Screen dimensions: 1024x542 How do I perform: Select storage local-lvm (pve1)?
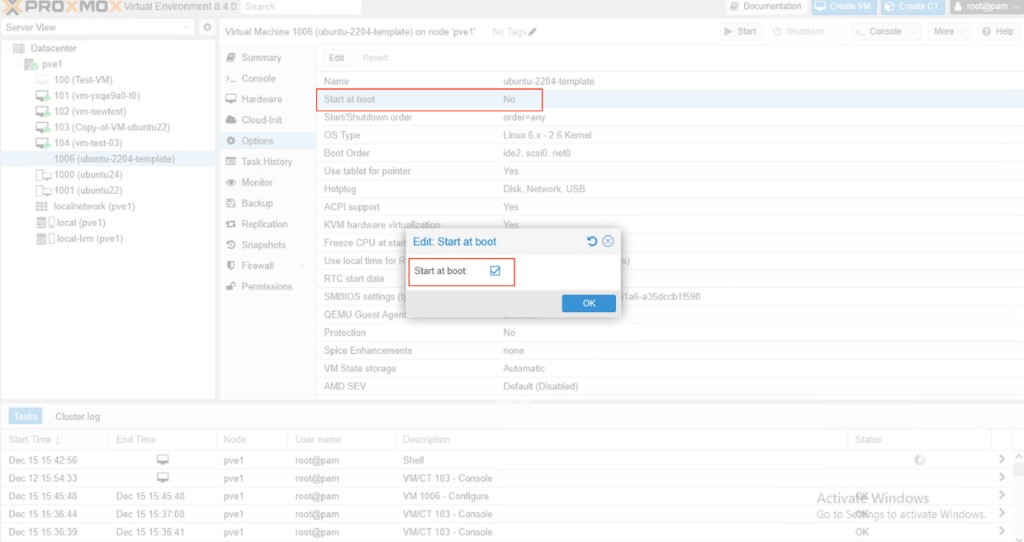tap(89, 238)
